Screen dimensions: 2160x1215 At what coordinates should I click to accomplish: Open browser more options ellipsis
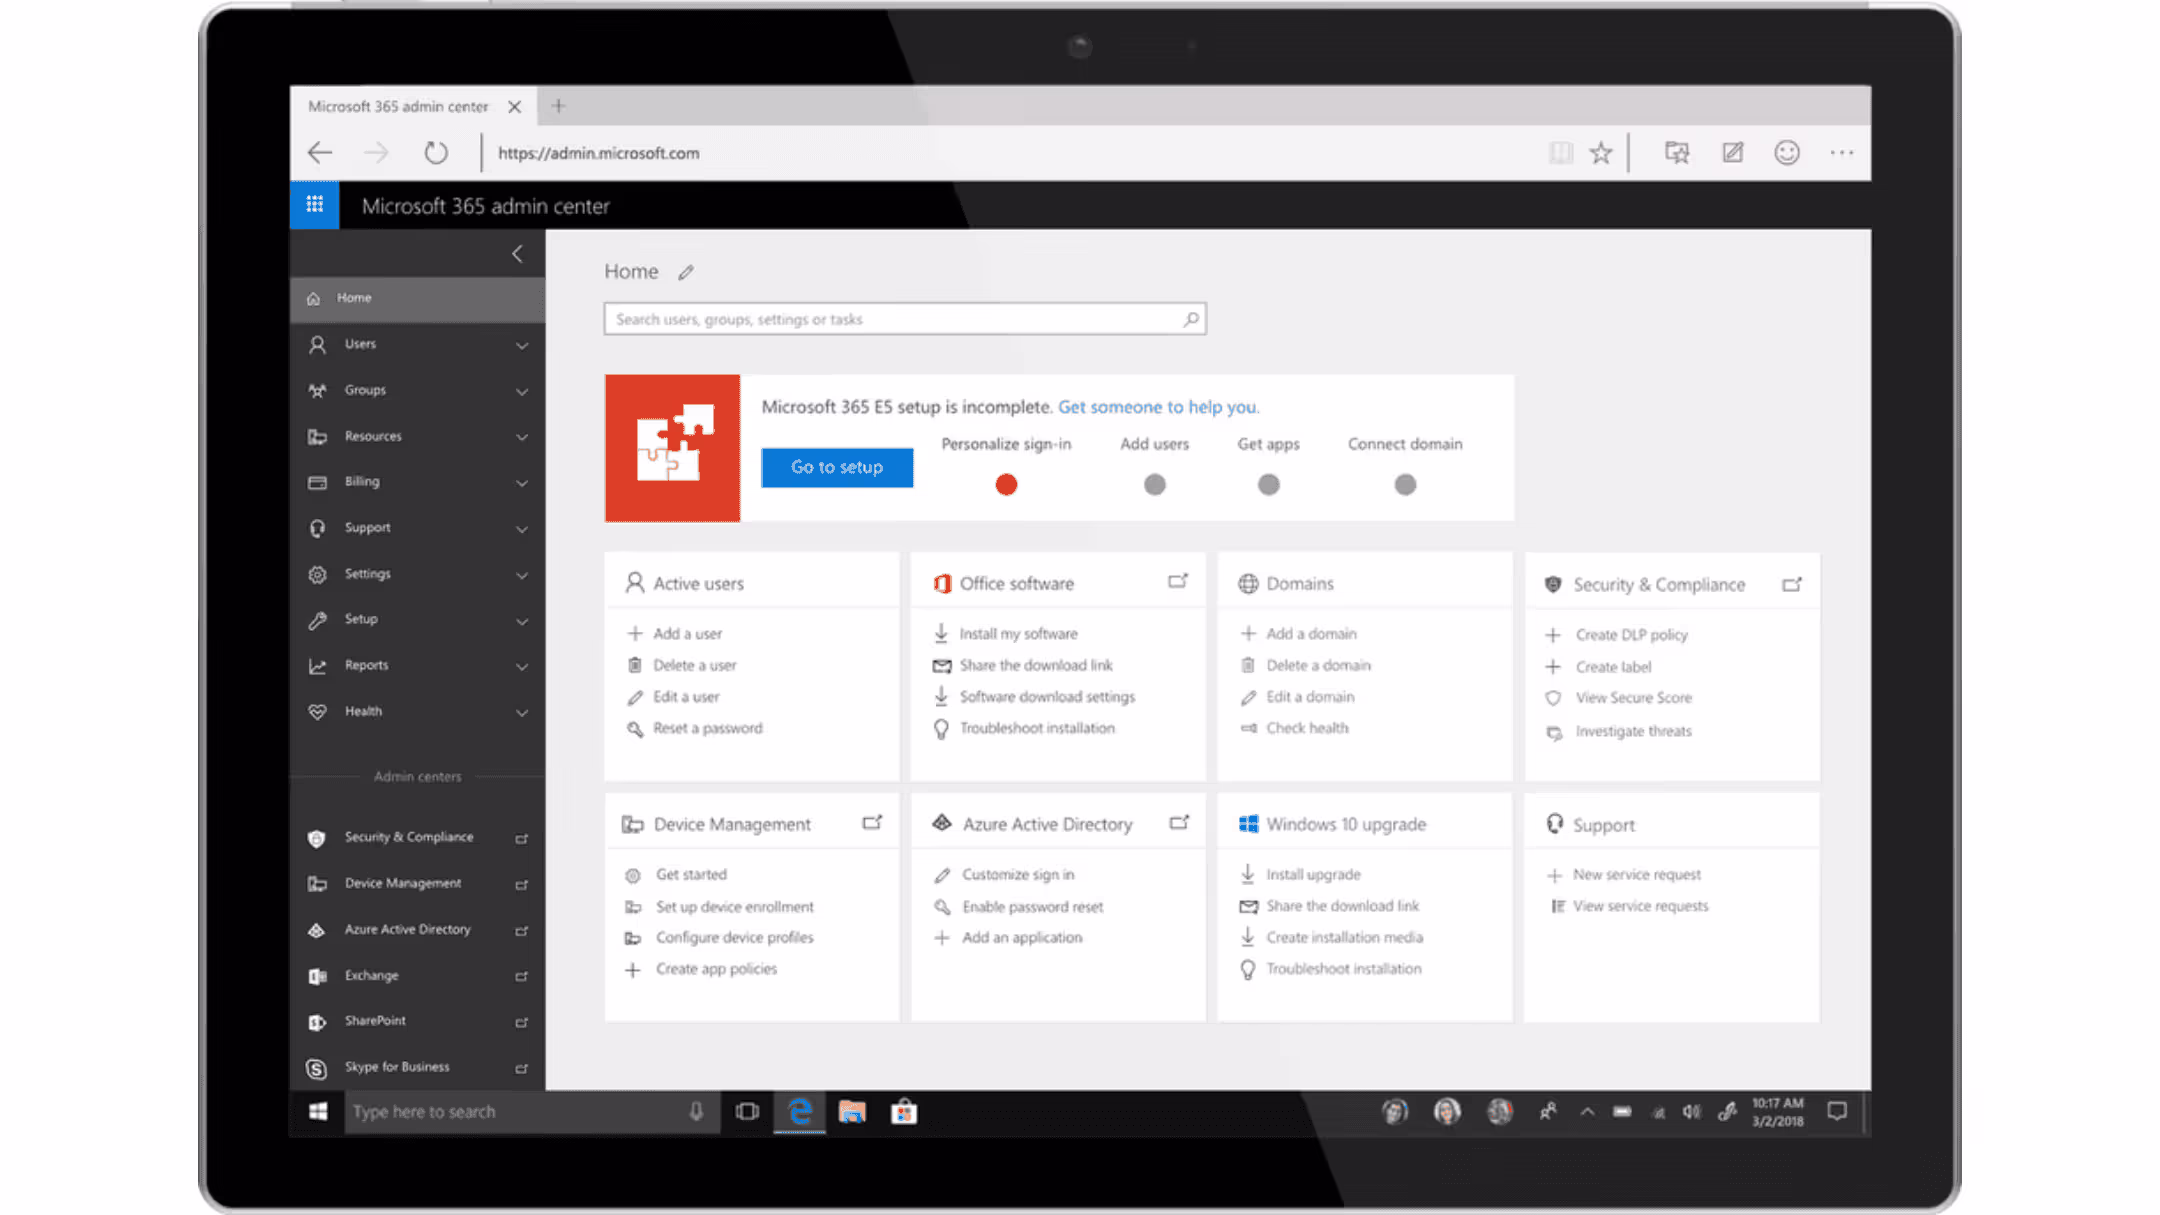1842,153
